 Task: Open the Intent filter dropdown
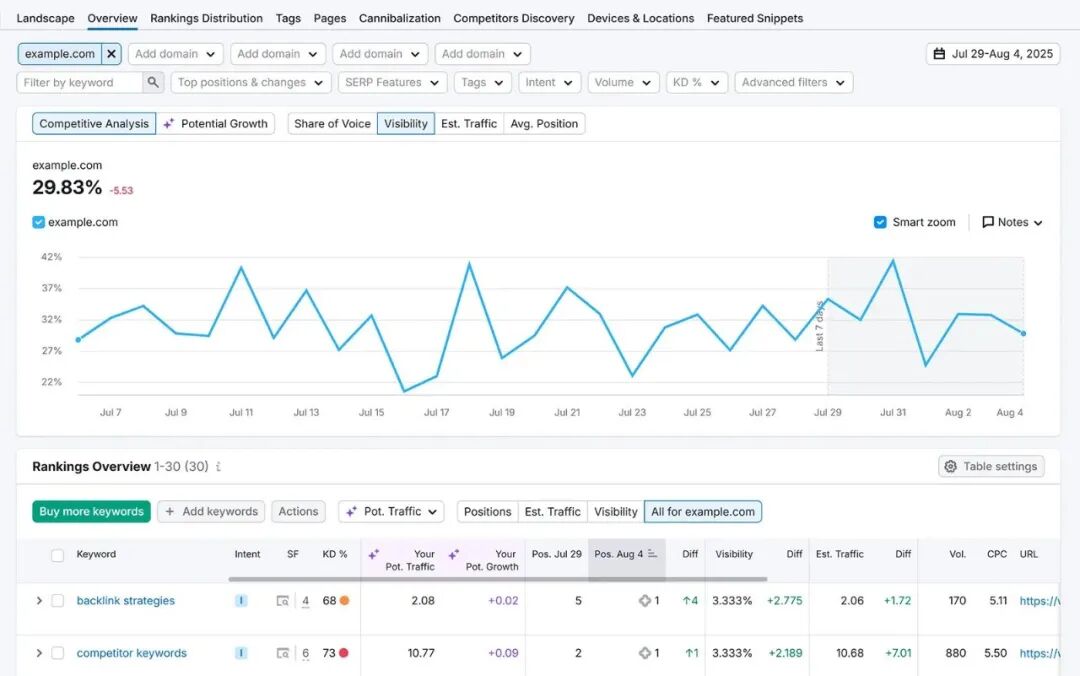click(x=549, y=83)
